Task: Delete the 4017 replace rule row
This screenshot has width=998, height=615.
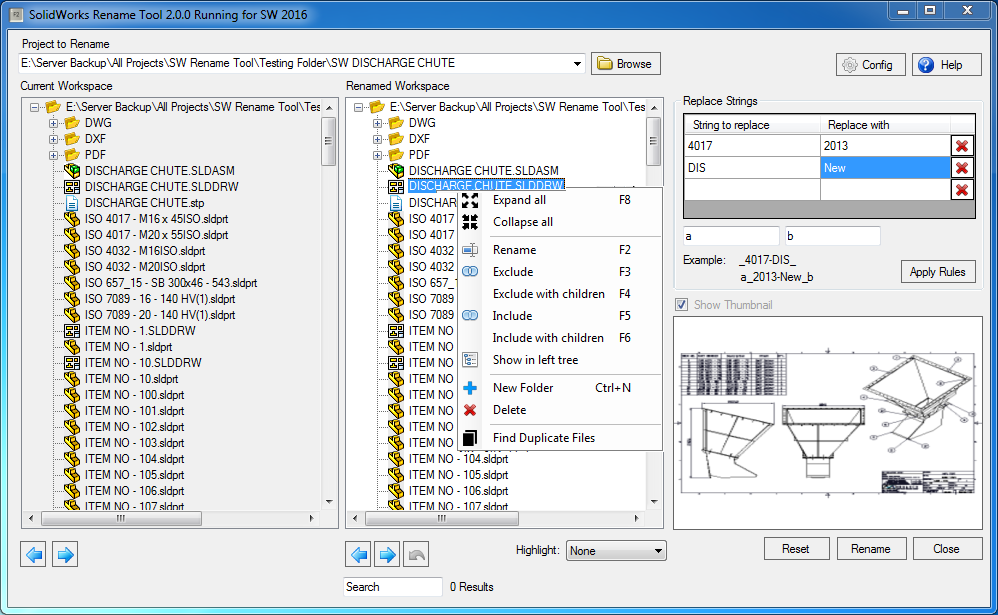Action: [962, 146]
